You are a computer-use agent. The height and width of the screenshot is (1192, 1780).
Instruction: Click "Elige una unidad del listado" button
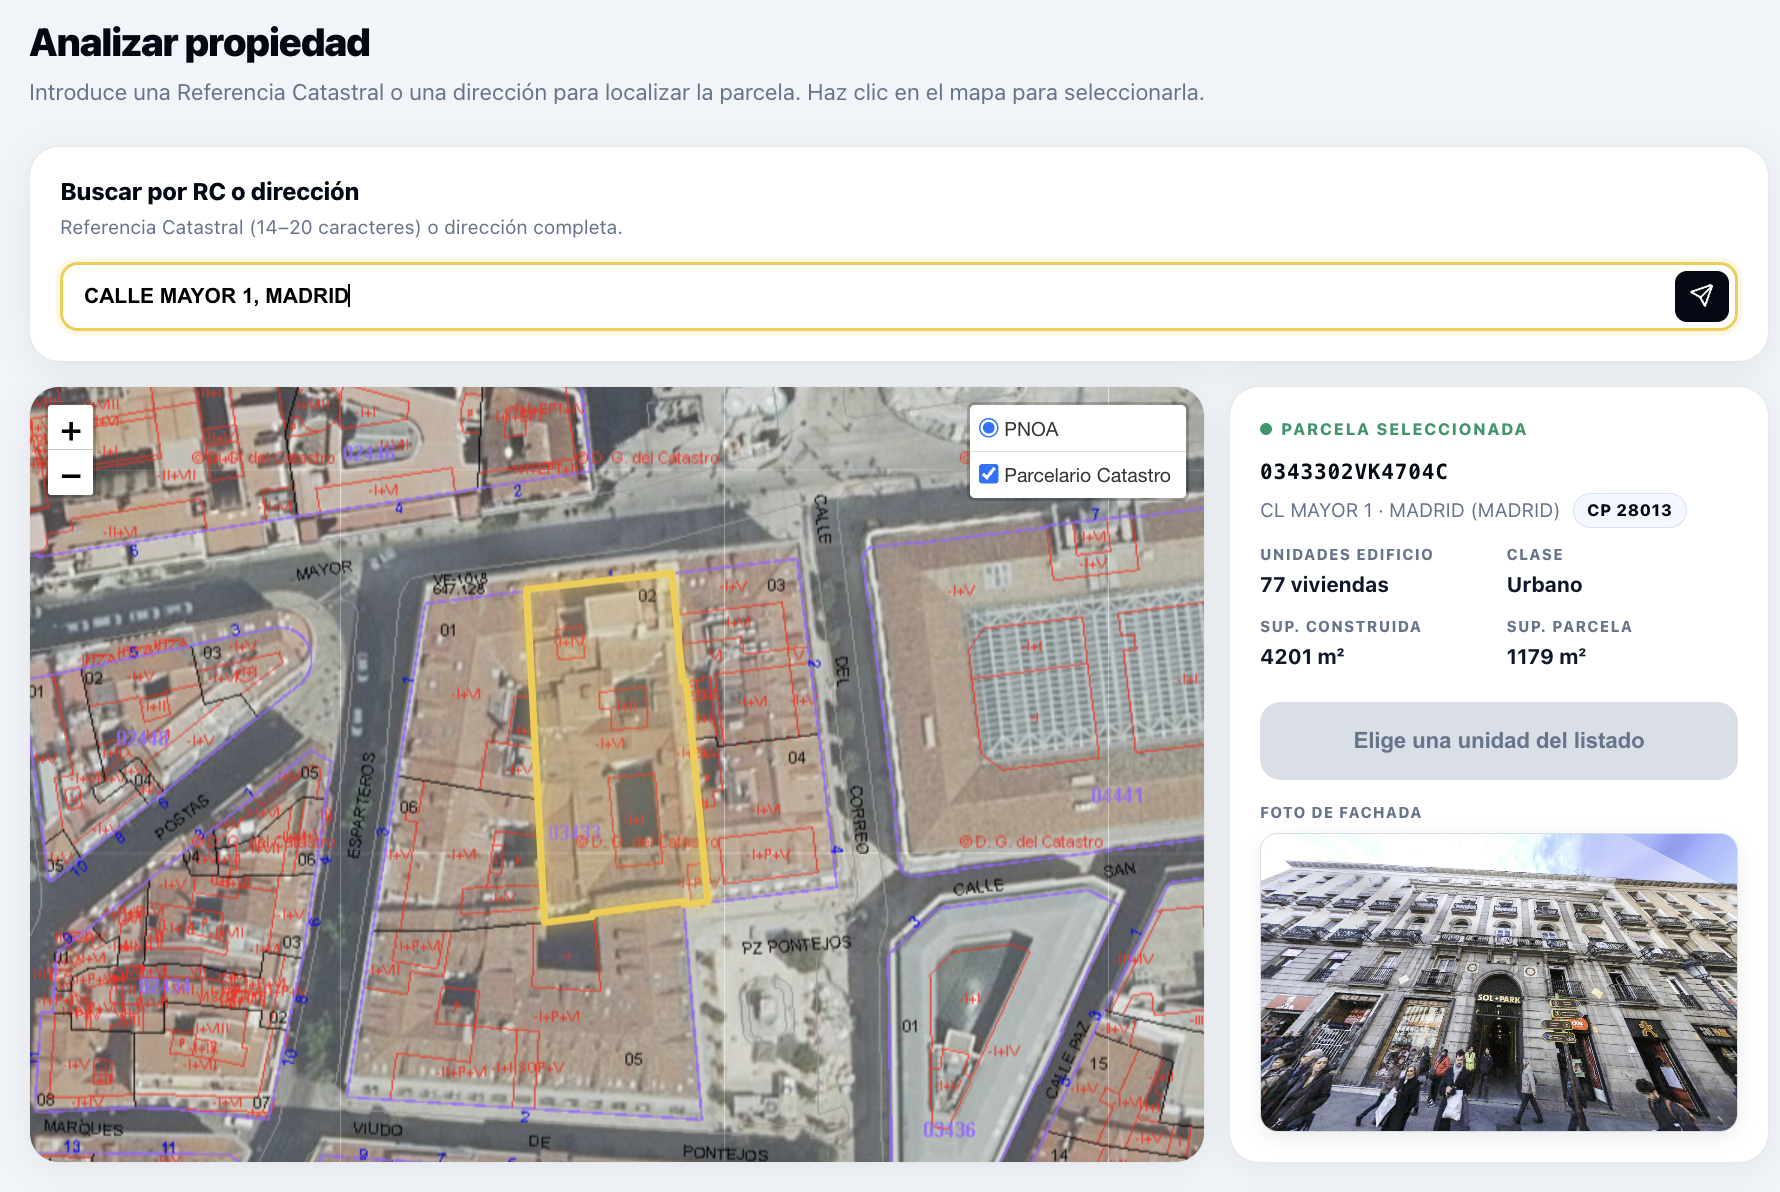point(1498,741)
